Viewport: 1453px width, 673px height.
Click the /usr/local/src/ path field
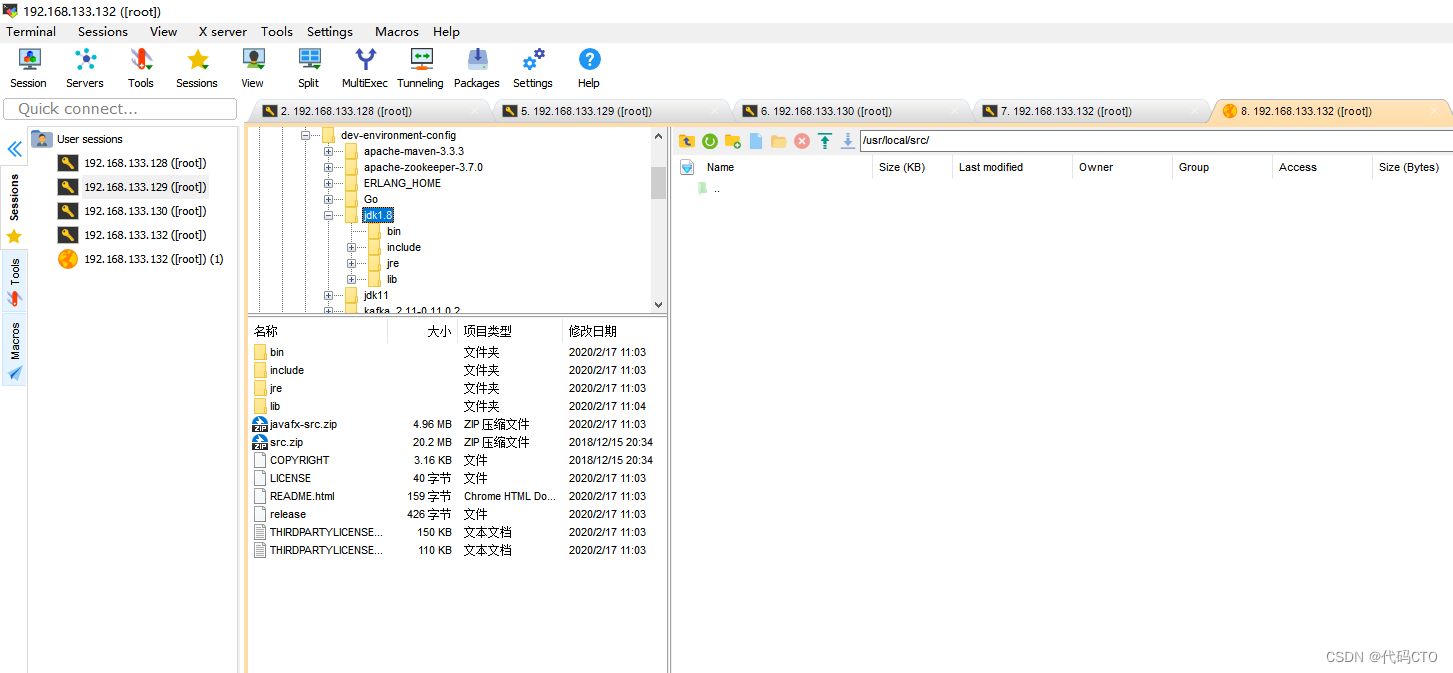1156,141
